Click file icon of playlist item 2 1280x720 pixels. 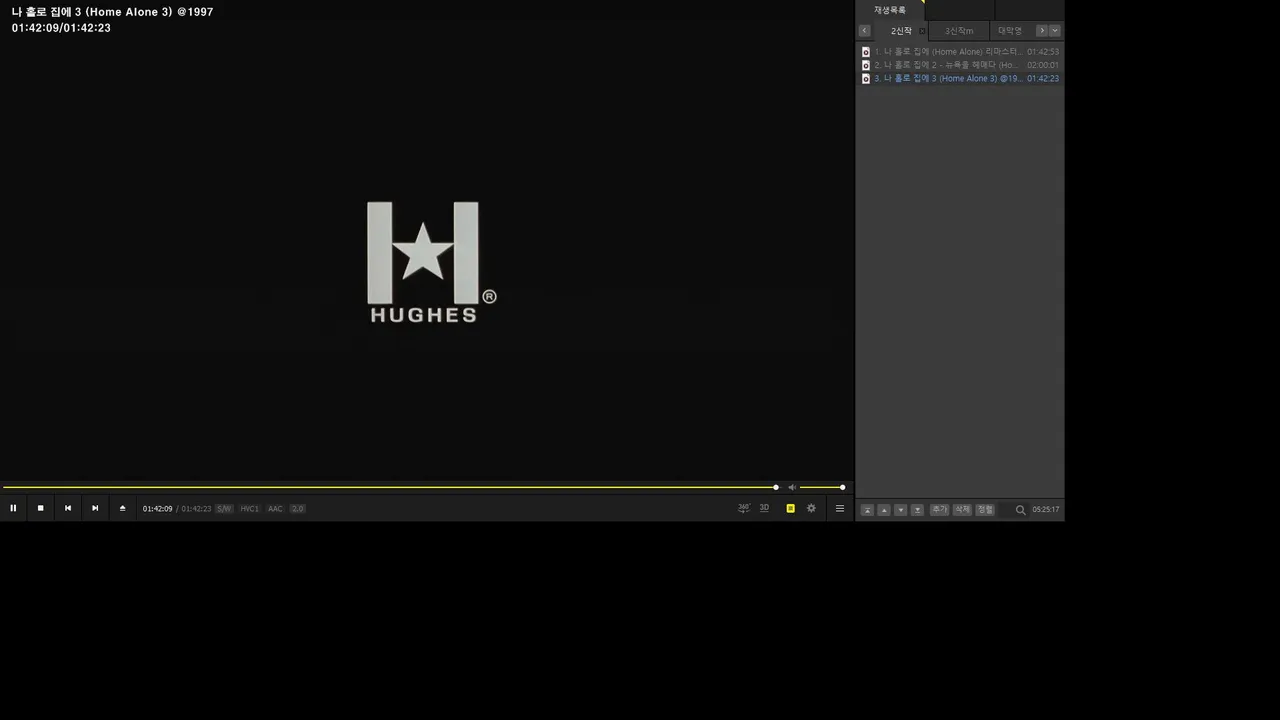866,65
